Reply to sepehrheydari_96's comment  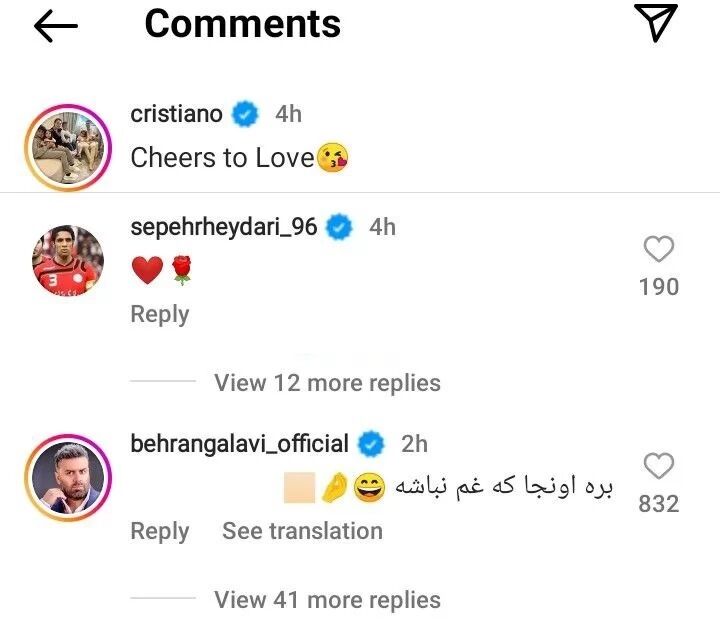point(159,314)
